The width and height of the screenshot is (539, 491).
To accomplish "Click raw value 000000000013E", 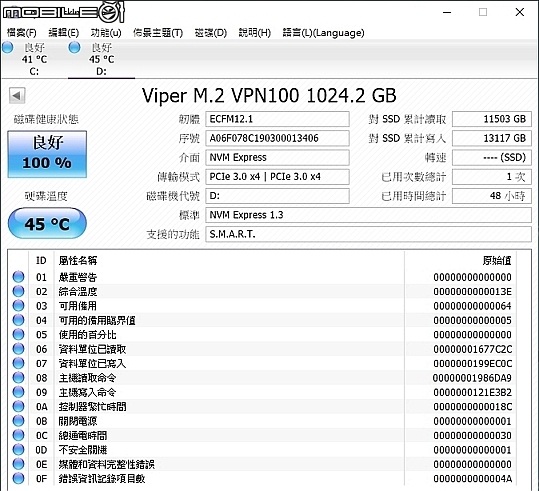I will 473,292.
